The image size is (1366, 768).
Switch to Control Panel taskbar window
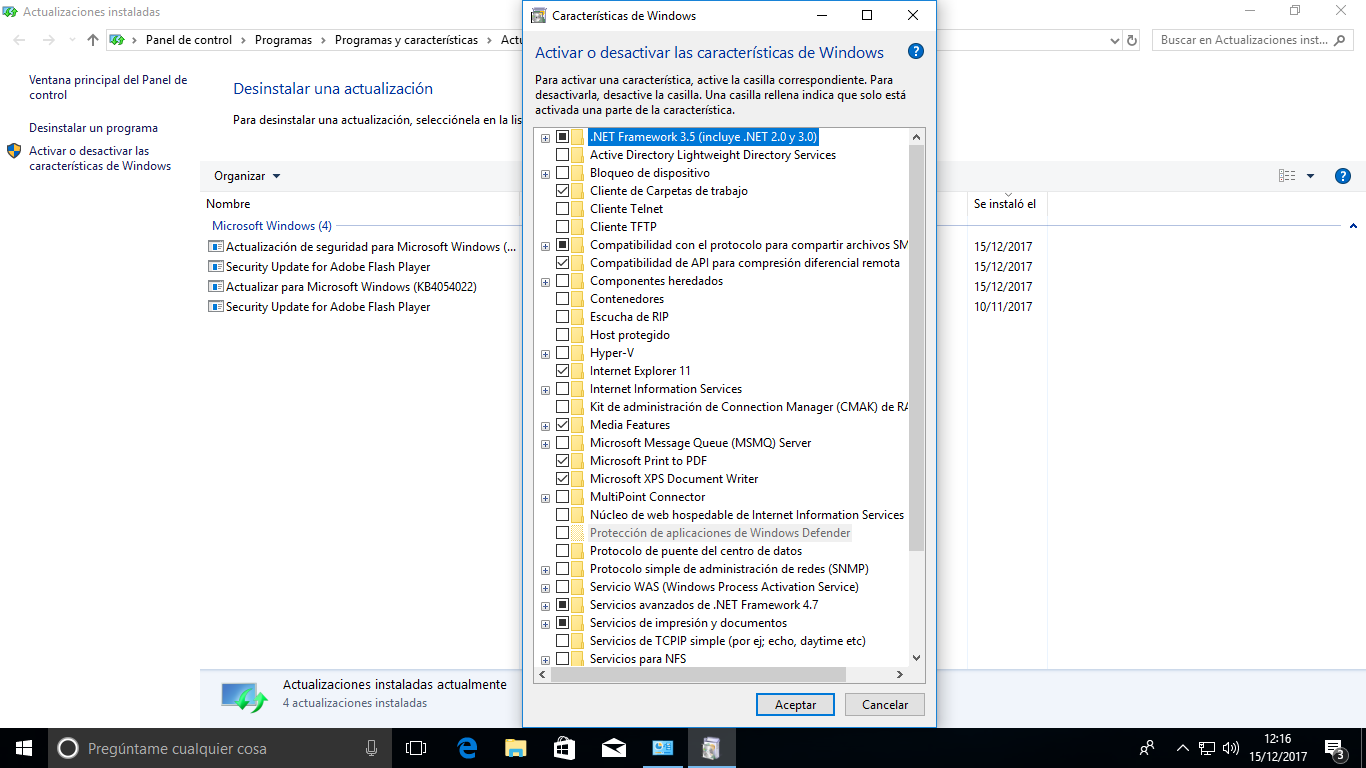(x=662, y=748)
